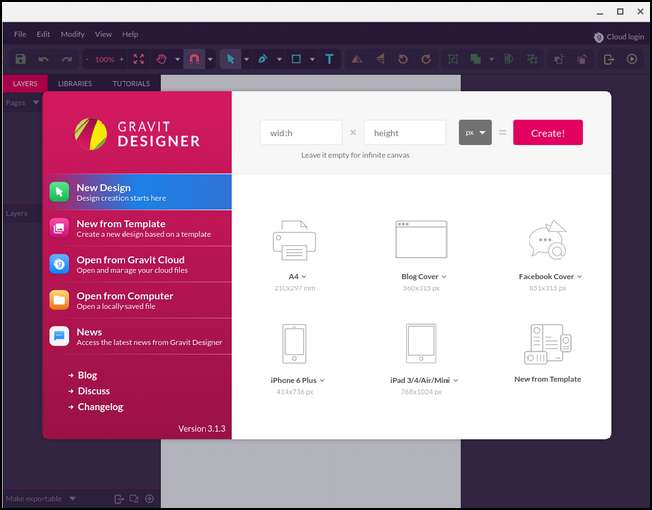The image size is (652, 510).
Task: Expand the Facebook Cover preset options
Action: pyautogui.click(x=550, y=276)
